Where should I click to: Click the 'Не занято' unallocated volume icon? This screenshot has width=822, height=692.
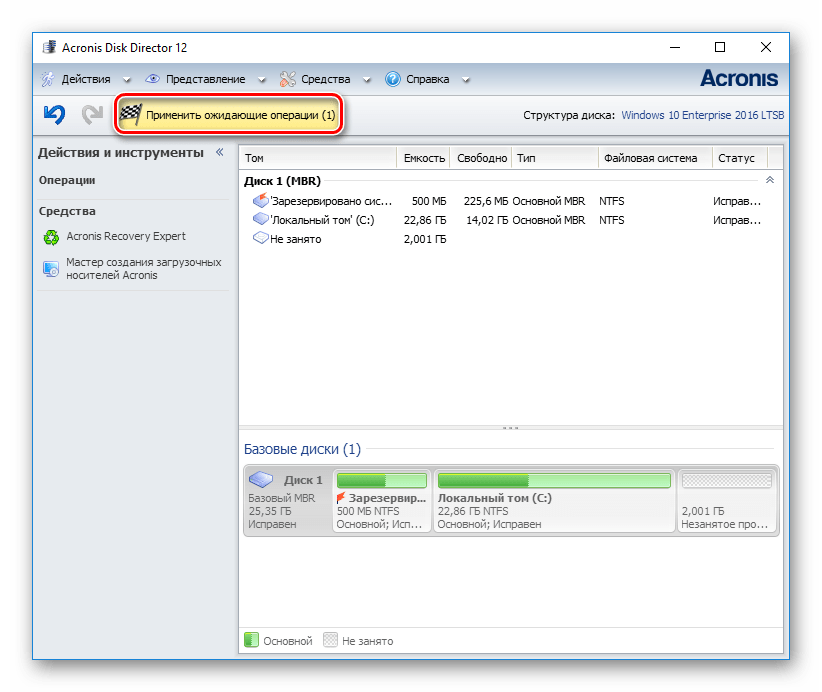(x=260, y=239)
